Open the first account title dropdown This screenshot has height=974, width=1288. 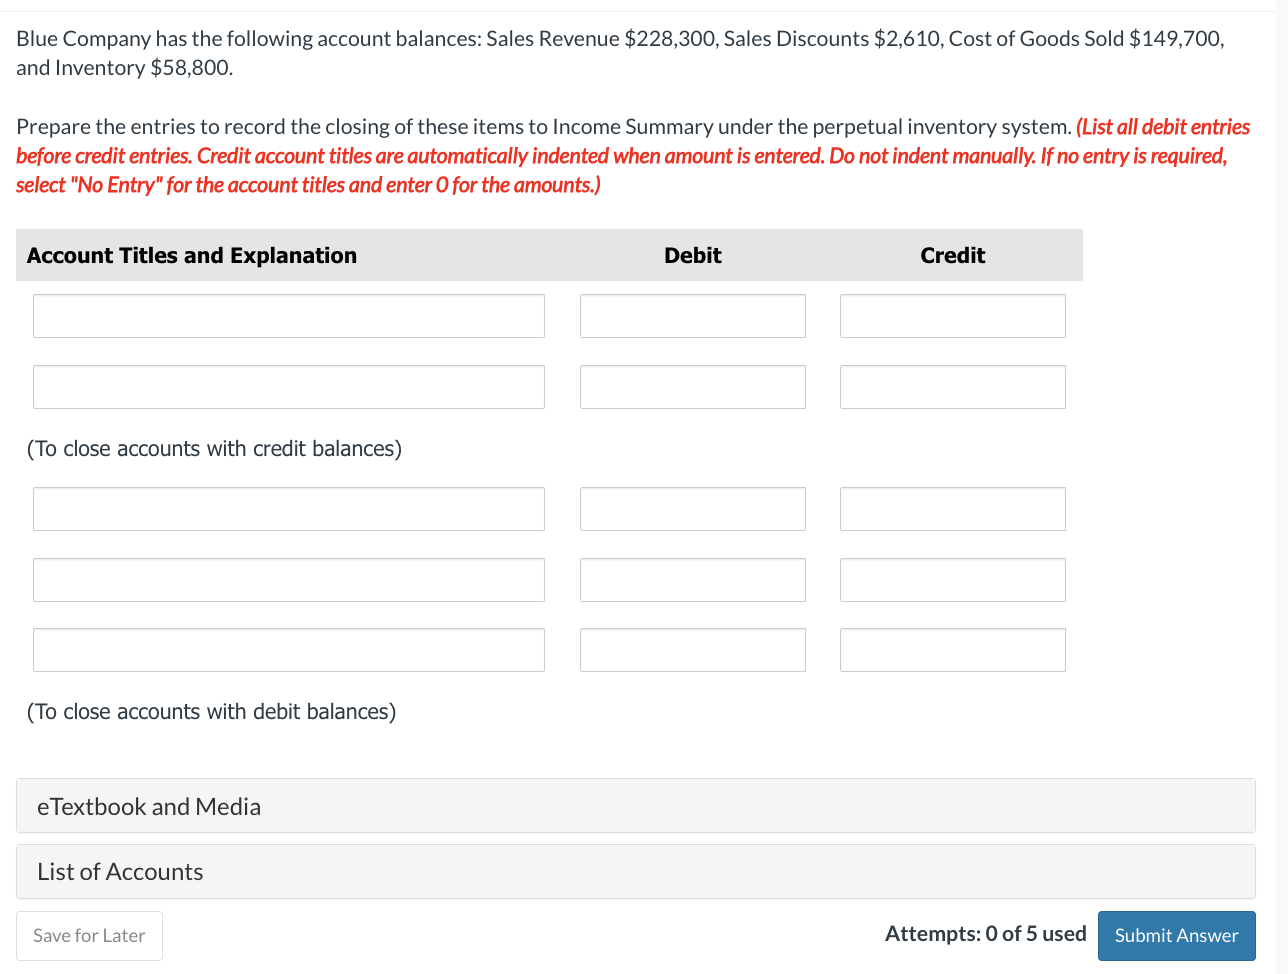tap(288, 315)
